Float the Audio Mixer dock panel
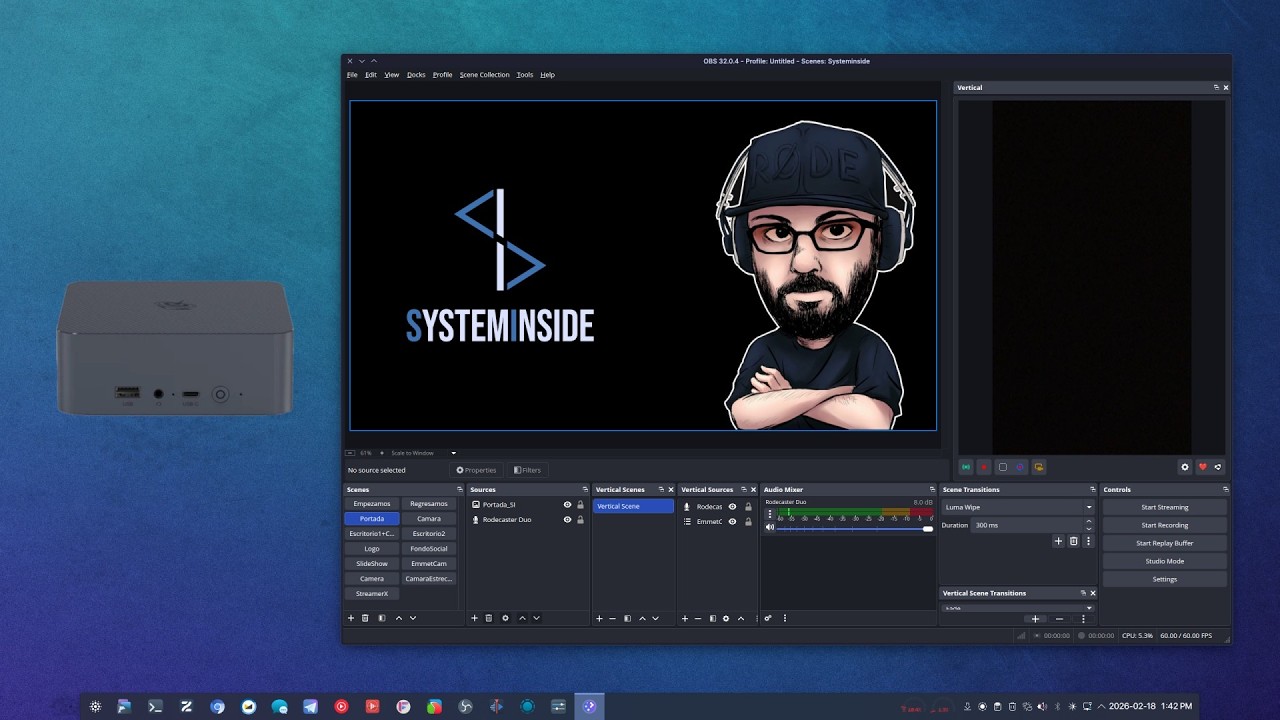This screenshot has width=1280, height=720. point(932,490)
